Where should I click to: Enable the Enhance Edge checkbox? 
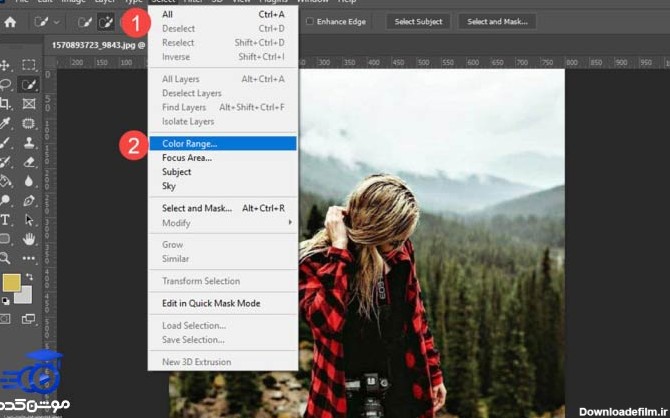coord(310,22)
